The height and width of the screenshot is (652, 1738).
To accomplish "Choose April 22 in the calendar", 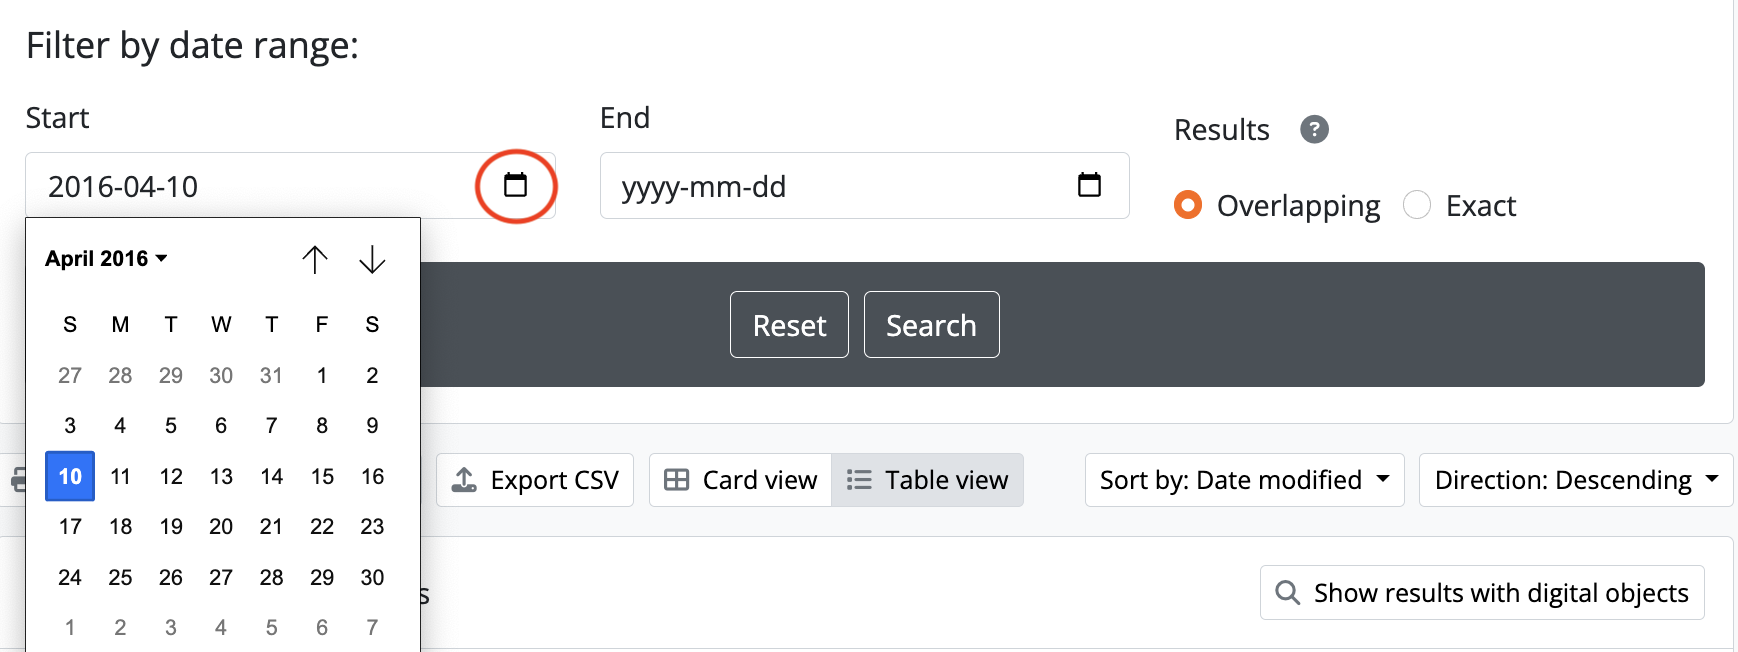I will 322,526.
